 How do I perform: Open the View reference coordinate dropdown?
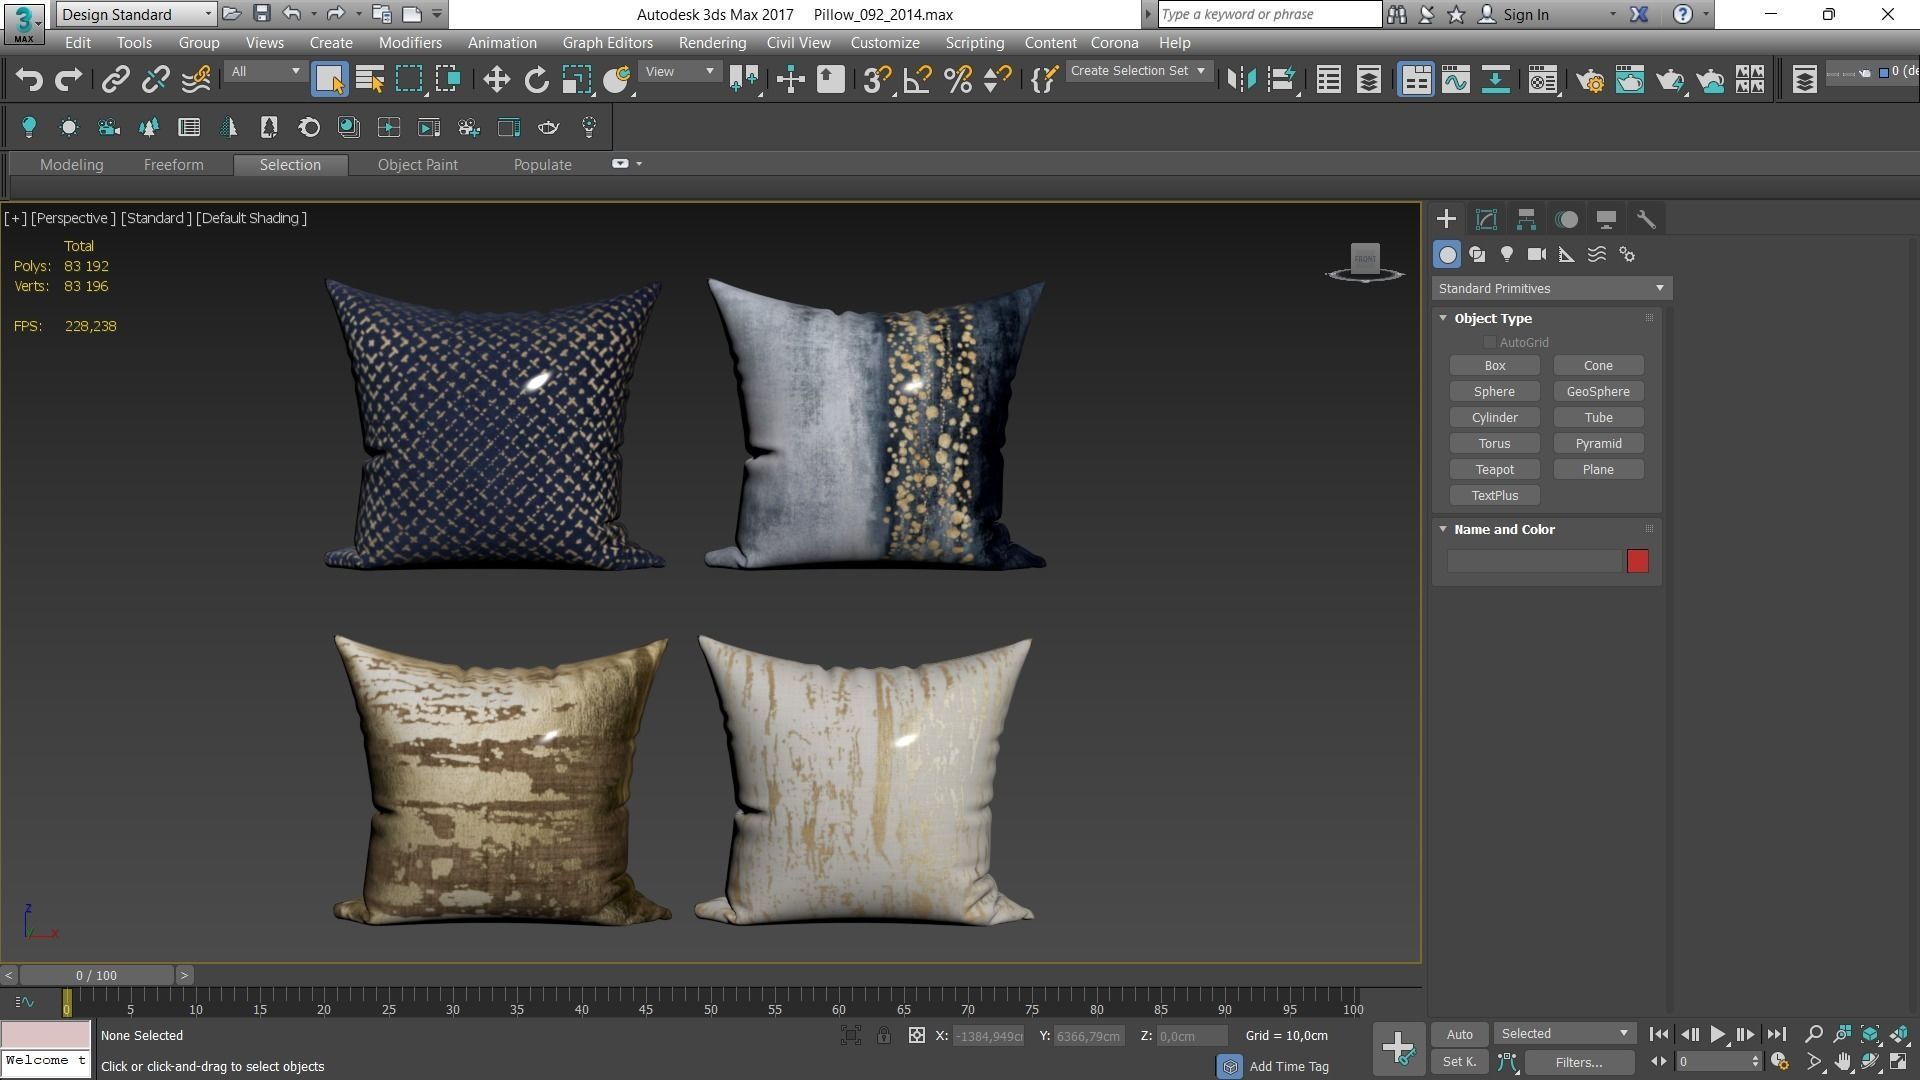[x=679, y=72]
